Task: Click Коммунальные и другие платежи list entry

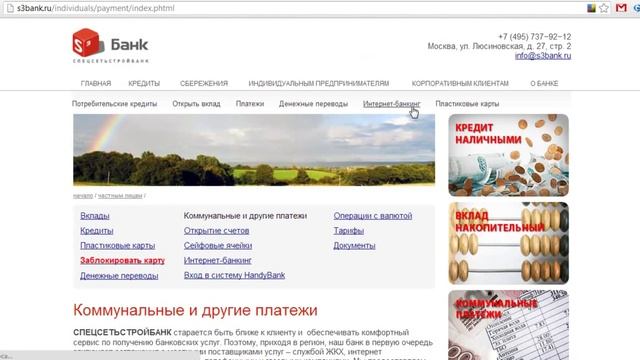Action: pos(245,216)
